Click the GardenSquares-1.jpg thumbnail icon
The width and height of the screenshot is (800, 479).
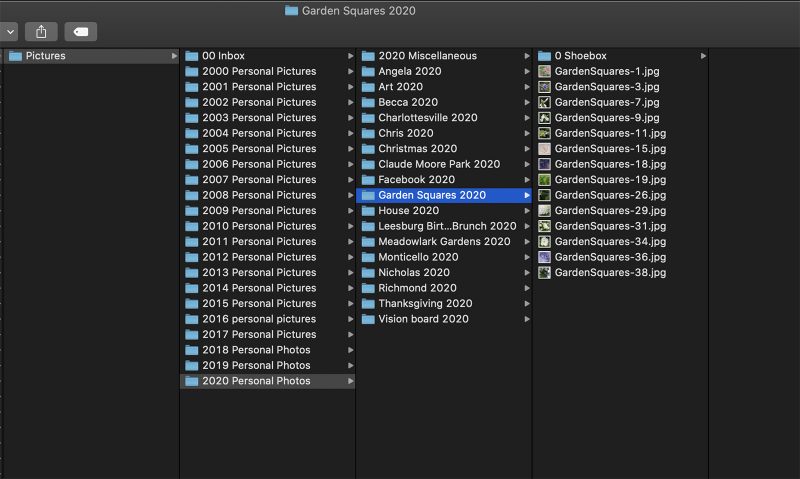544,71
